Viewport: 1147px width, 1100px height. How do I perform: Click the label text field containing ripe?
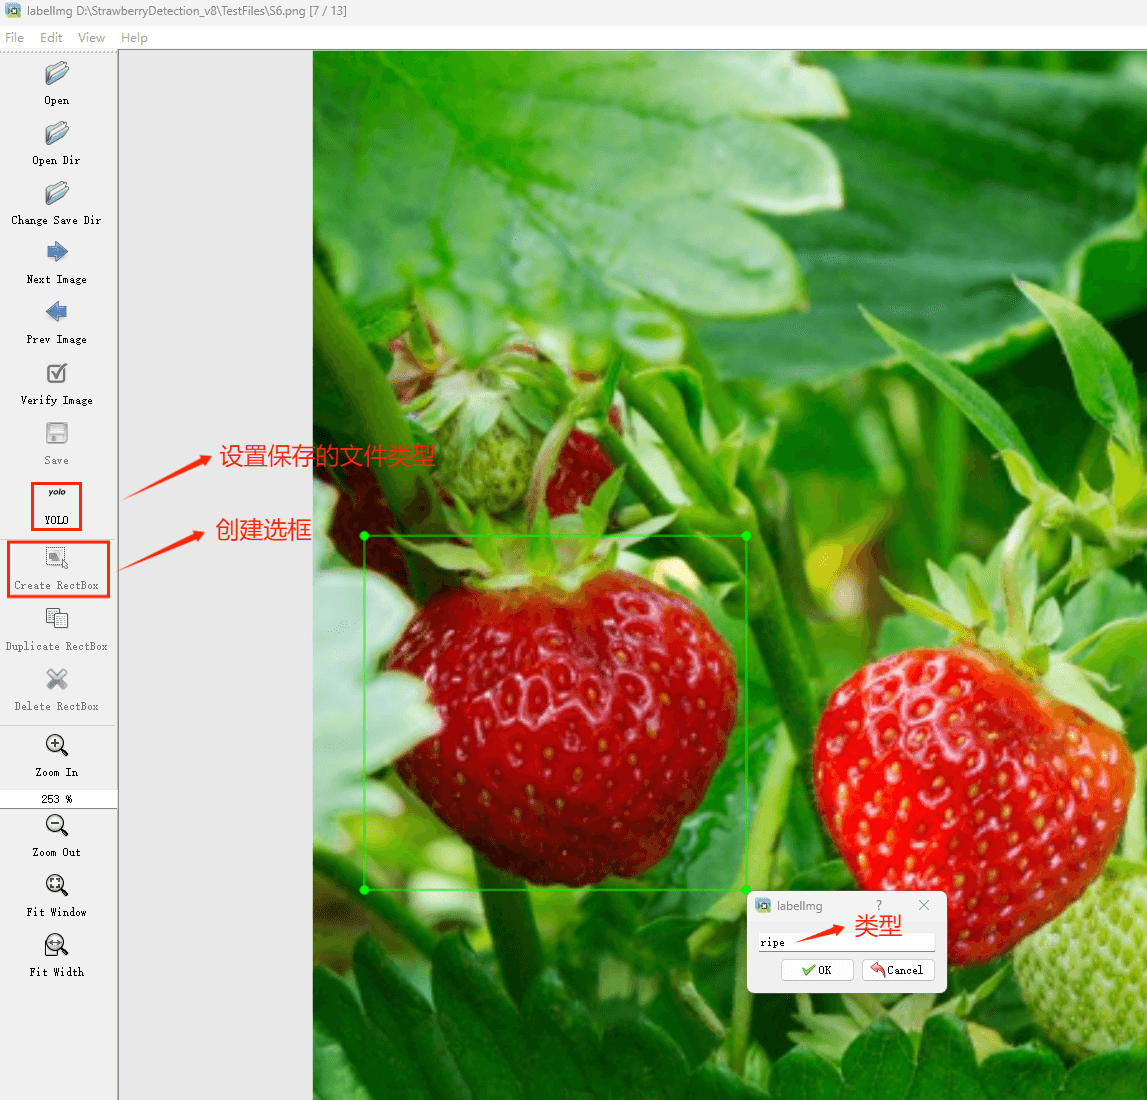[845, 942]
